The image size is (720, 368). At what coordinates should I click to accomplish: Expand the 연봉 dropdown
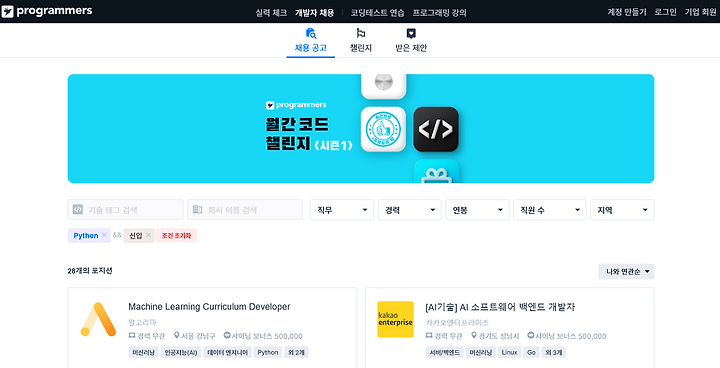[x=478, y=210]
